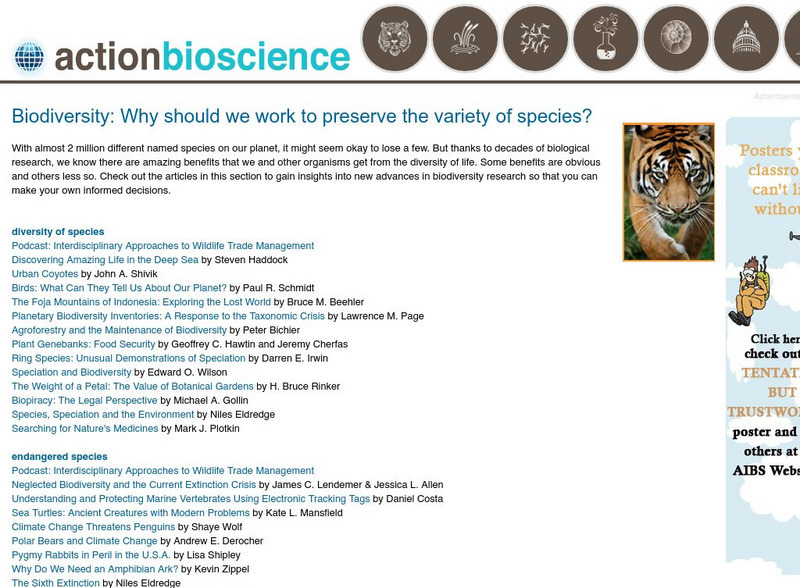Image resolution: width=800 pixels, height=588 pixels.
Task: Click the Sea Turtles article link
Action: click(x=131, y=513)
